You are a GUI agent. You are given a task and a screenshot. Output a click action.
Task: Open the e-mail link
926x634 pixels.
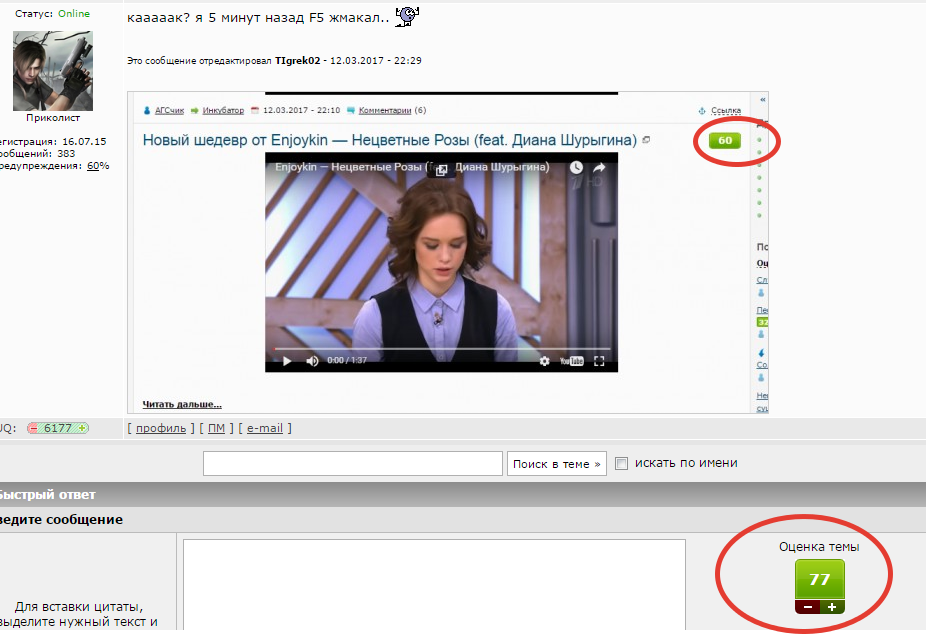265,429
